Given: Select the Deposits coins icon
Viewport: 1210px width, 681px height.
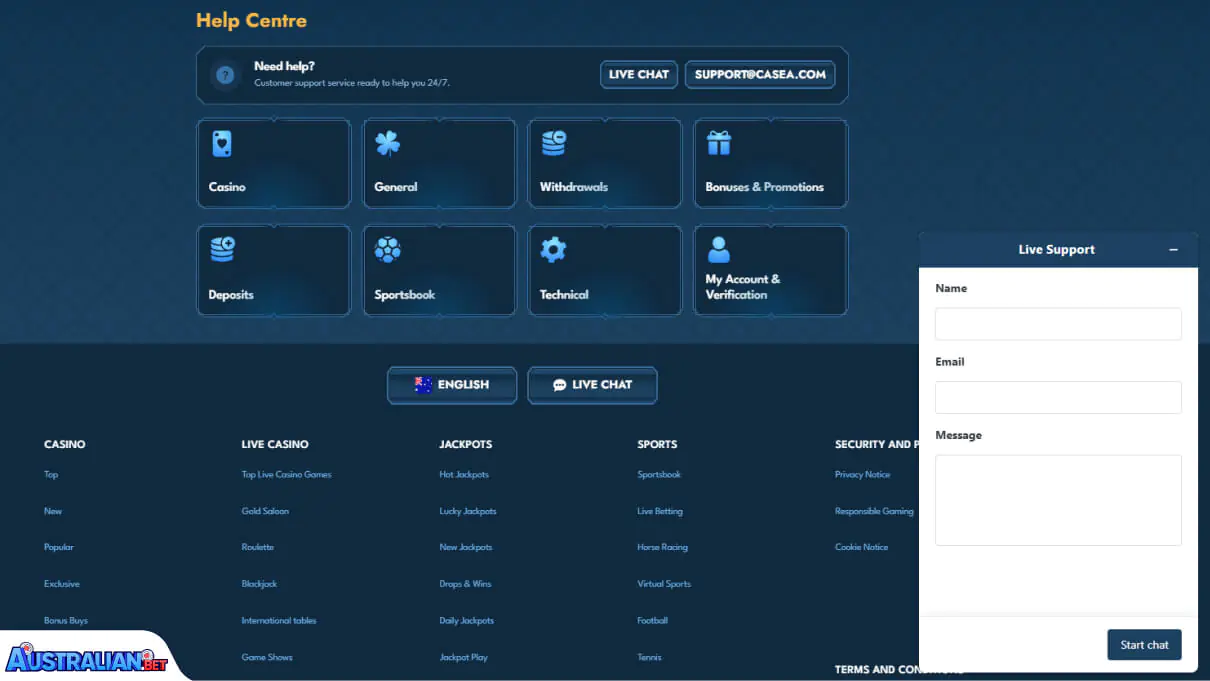Looking at the screenshot, I should point(222,250).
